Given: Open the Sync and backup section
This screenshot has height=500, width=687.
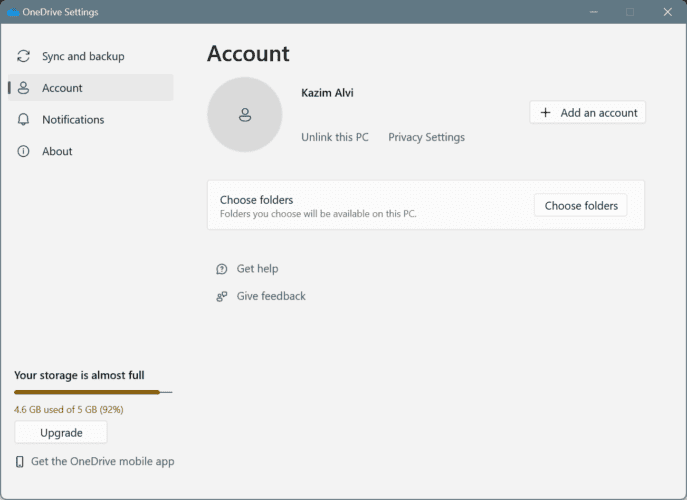Looking at the screenshot, I should [x=83, y=56].
